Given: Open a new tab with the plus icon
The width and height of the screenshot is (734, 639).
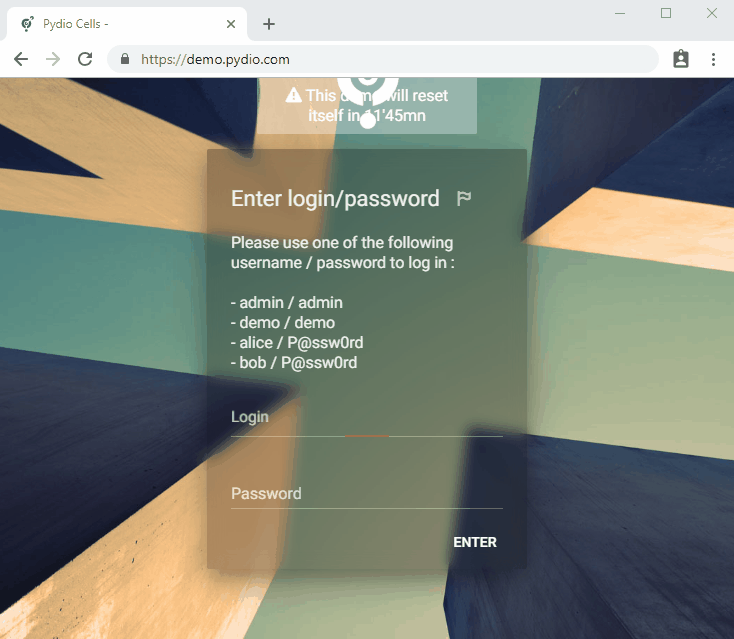Looking at the screenshot, I should pyautogui.click(x=269, y=24).
